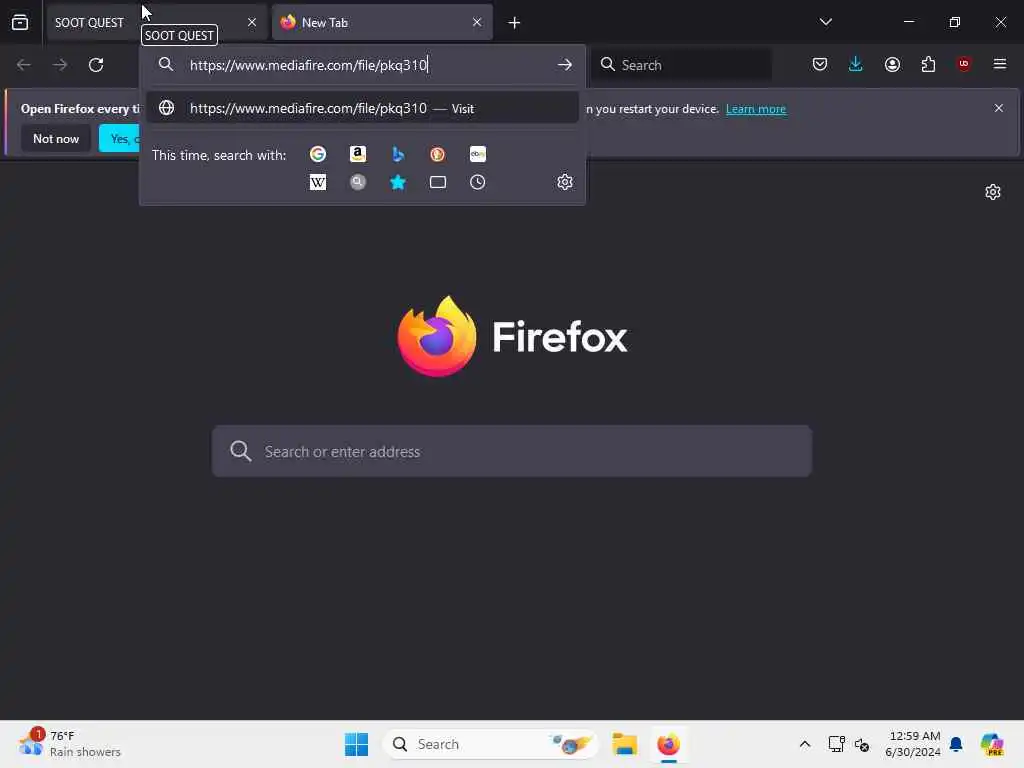Viewport: 1024px width, 768px height.
Task: Show hidden system tray icons
Action: (x=805, y=744)
